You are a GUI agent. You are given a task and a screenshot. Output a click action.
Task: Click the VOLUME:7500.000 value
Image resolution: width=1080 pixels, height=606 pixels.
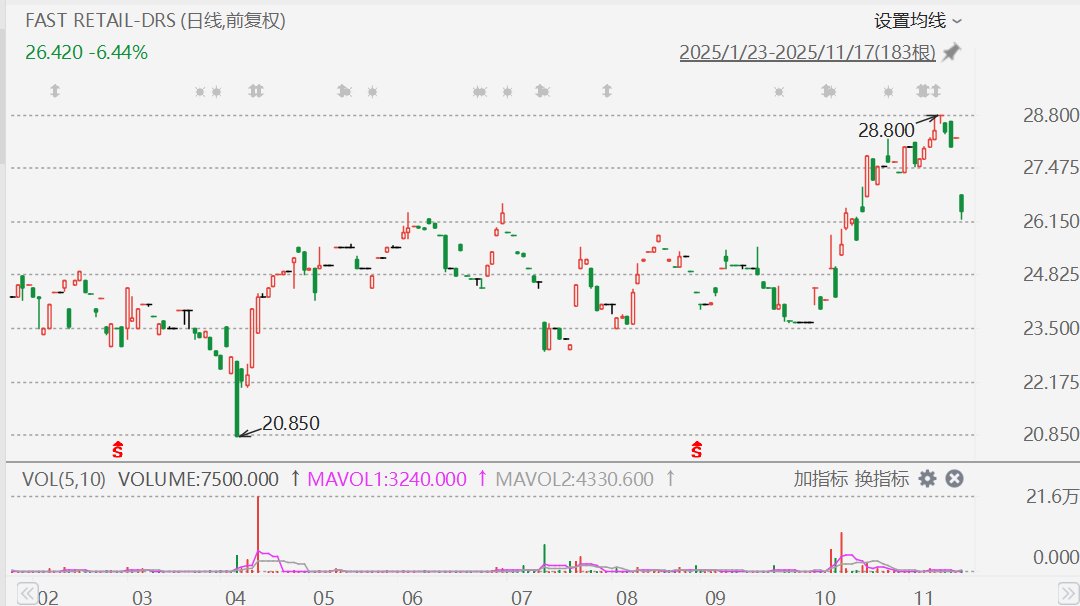(198, 479)
